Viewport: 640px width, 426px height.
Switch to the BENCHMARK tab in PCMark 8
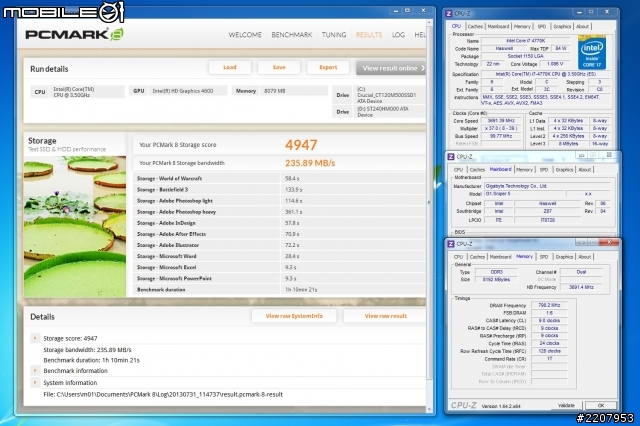coord(292,35)
